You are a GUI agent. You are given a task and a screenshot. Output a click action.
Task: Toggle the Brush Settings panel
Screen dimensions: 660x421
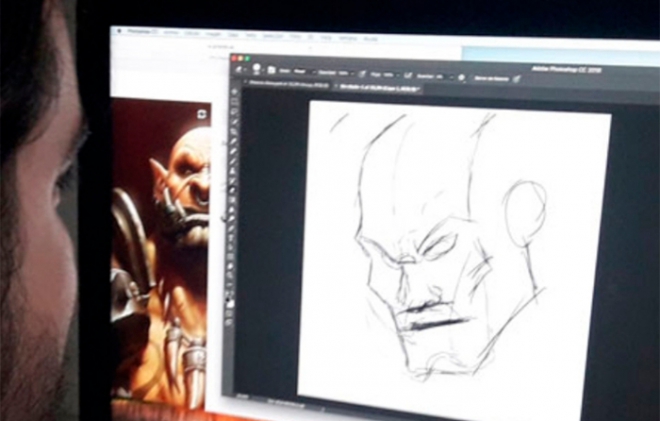[x=271, y=70]
